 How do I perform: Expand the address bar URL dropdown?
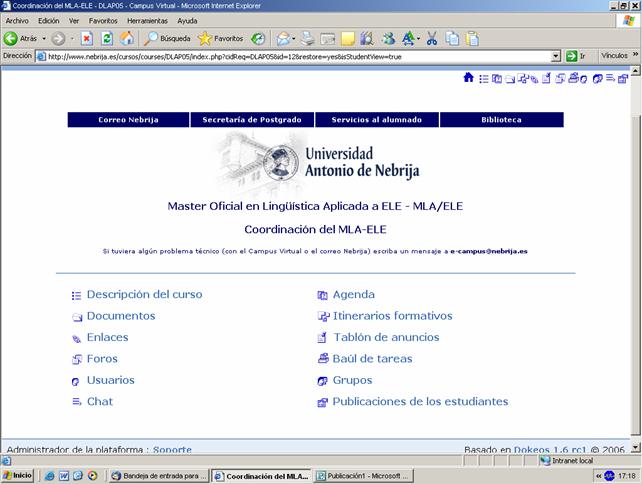(556, 56)
